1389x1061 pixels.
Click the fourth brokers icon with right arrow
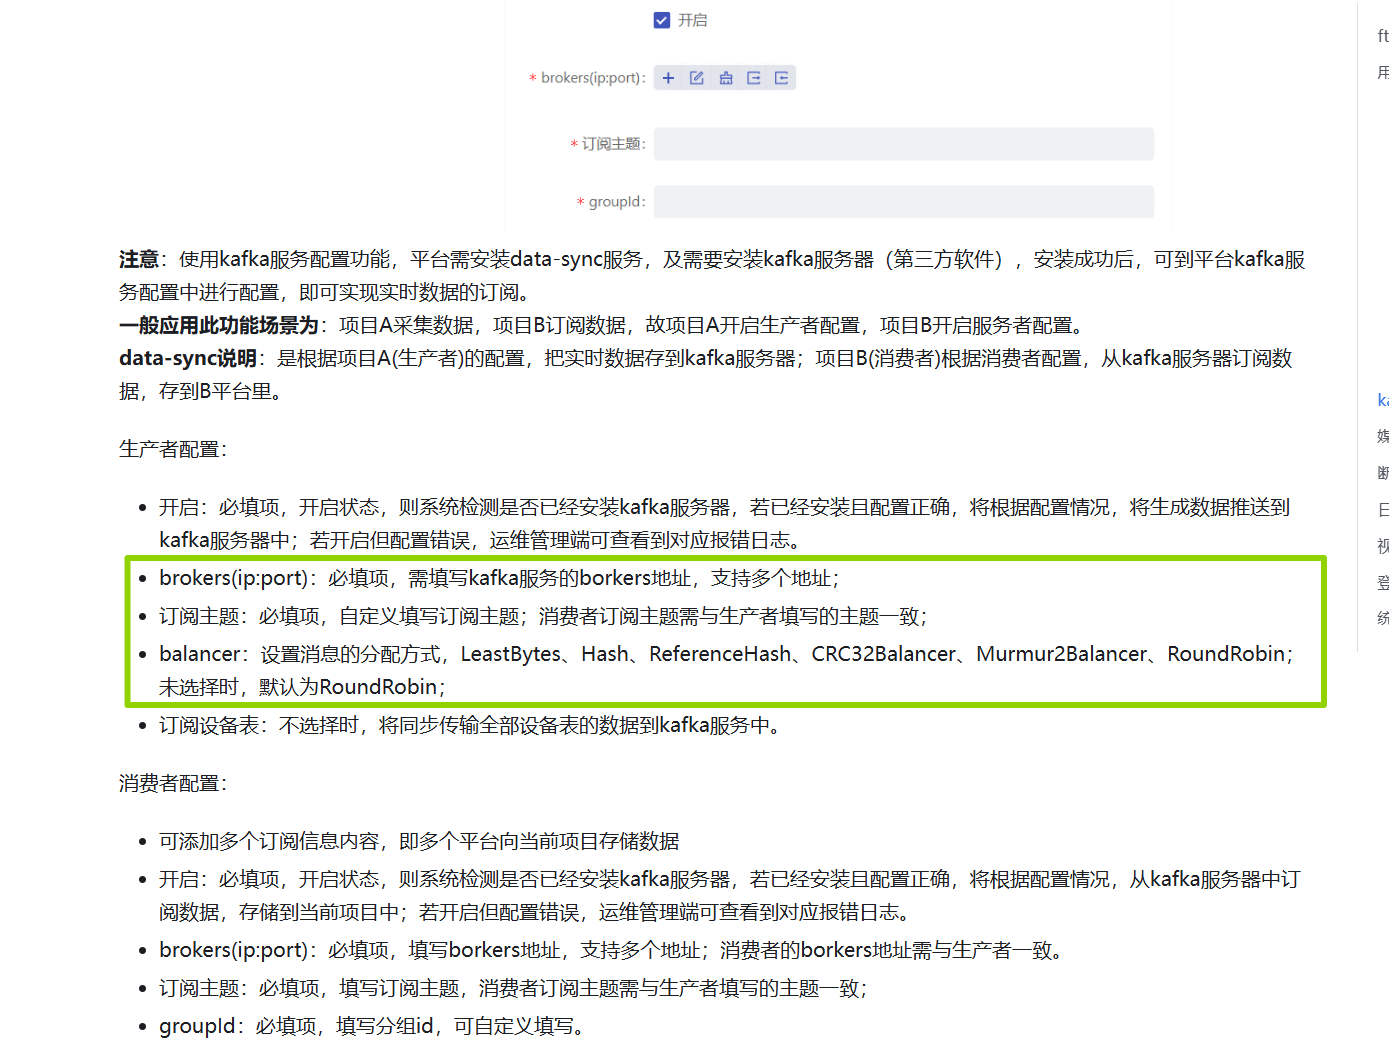[754, 78]
